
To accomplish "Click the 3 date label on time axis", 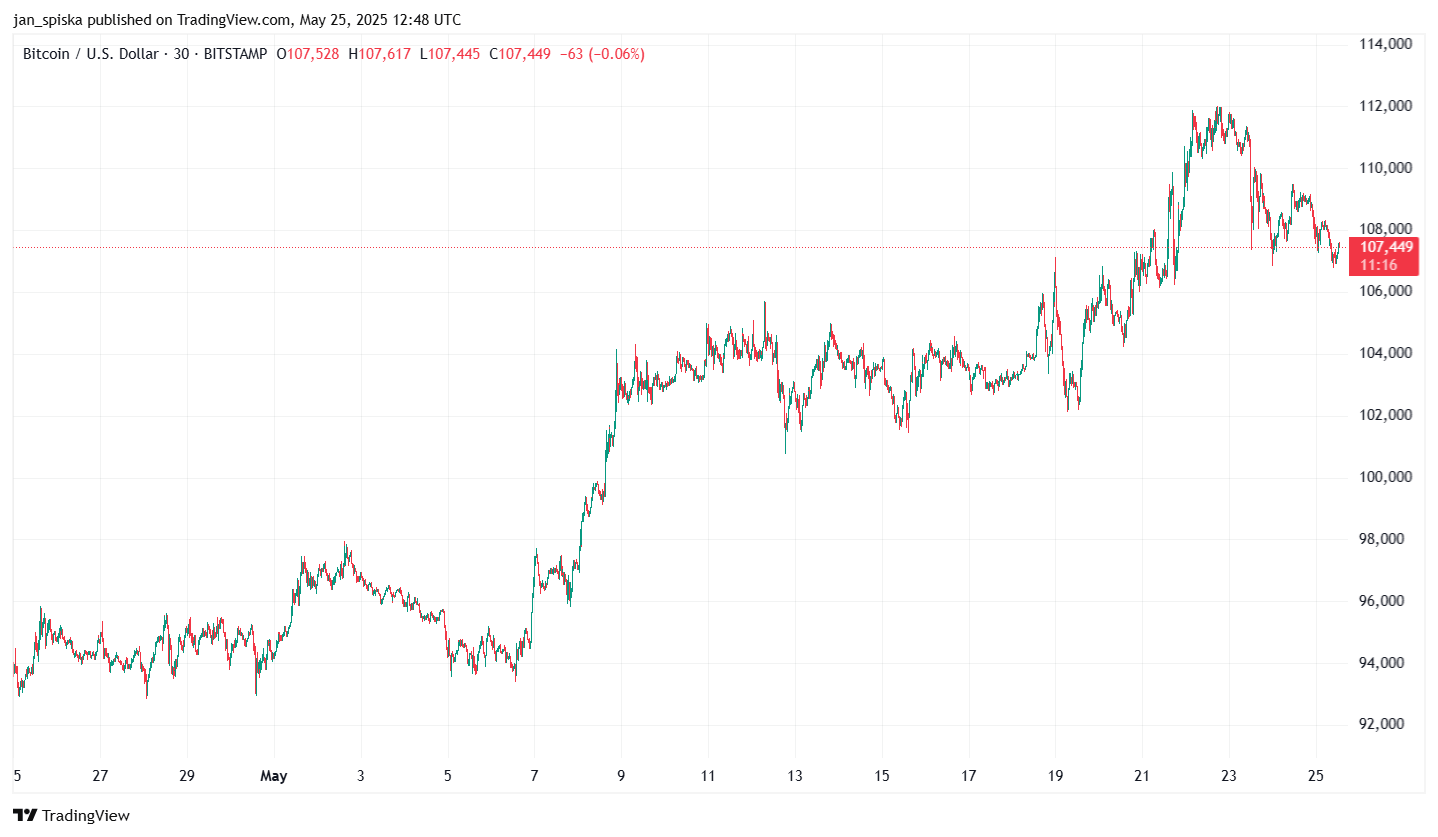I will pyautogui.click(x=361, y=776).
